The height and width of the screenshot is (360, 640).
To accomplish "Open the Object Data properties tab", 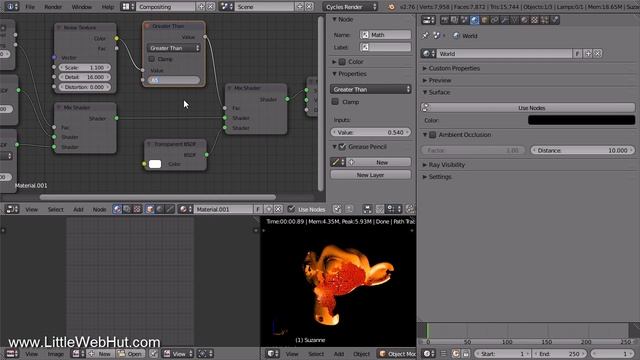I will pyautogui.click(x=514, y=20).
